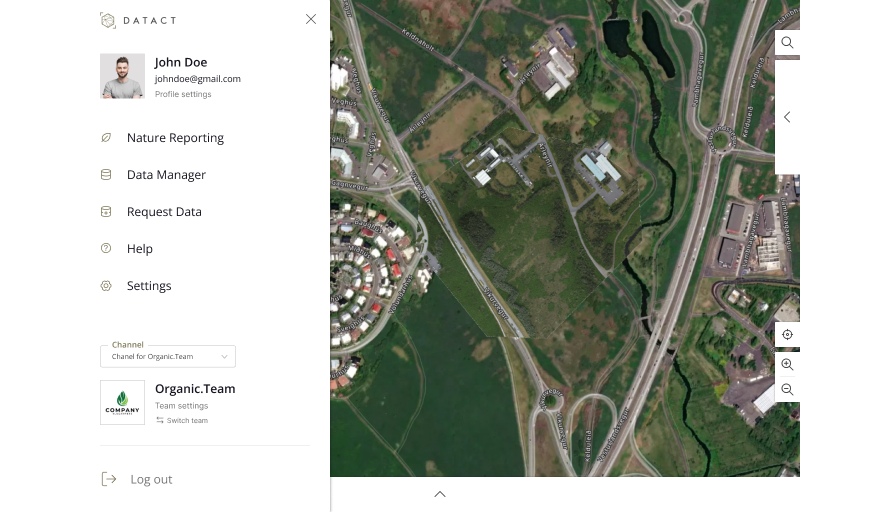
Task: Click the Nature Reporting leaf icon
Action: (x=106, y=138)
